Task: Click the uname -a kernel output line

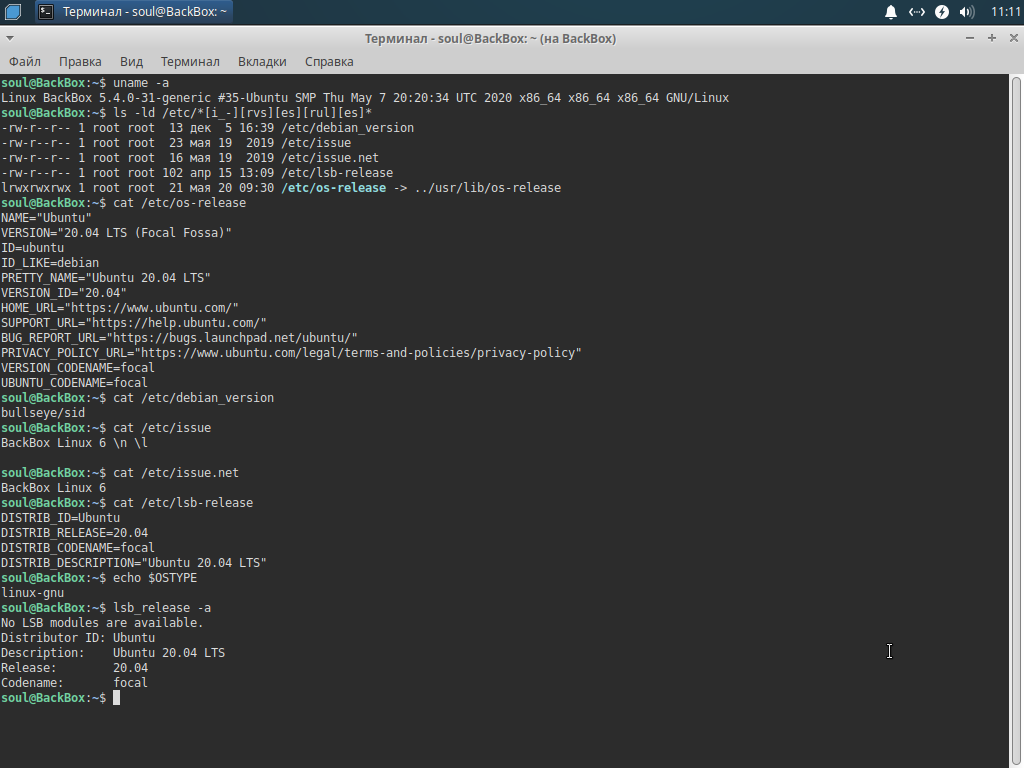Action: coord(365,99)
